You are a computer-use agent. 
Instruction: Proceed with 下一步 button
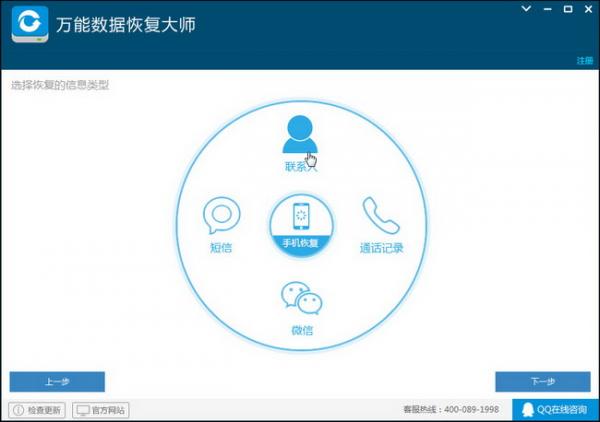coord(543,381)
